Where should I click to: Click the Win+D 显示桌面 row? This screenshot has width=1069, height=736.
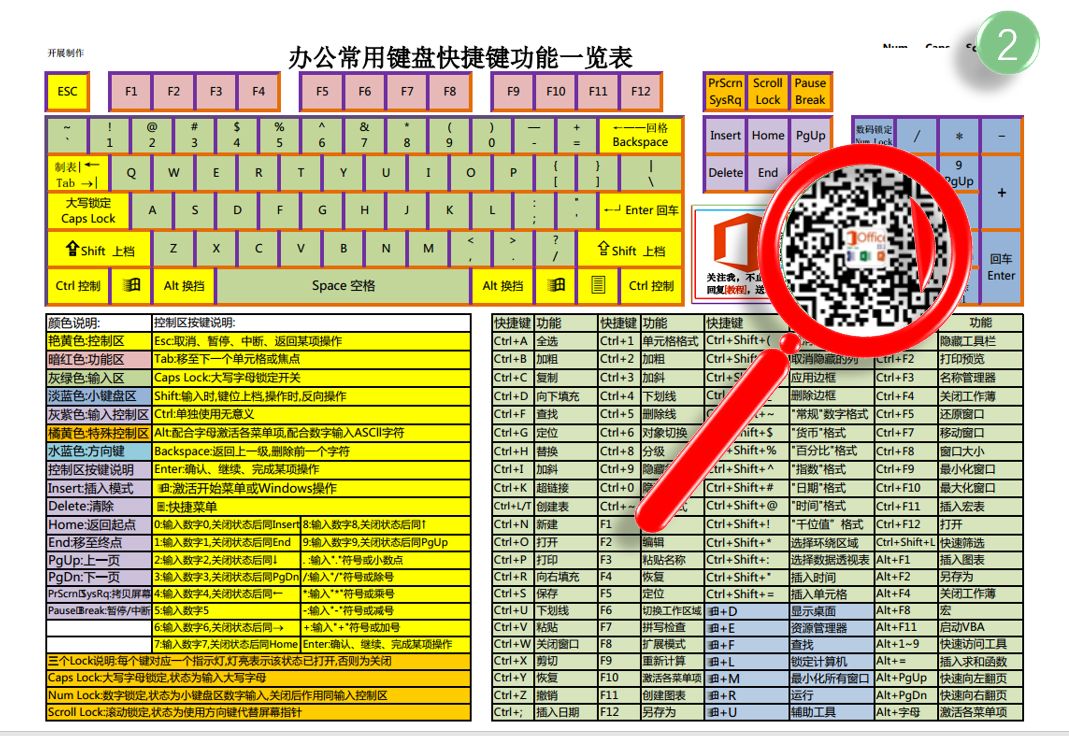coord(789,611)
